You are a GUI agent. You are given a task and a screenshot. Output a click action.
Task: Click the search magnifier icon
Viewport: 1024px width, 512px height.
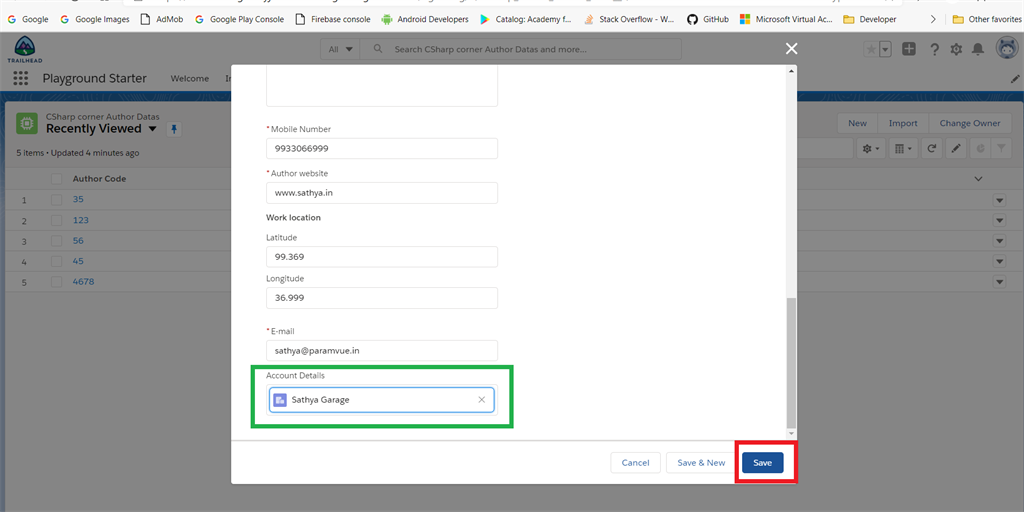coord(376,49)
